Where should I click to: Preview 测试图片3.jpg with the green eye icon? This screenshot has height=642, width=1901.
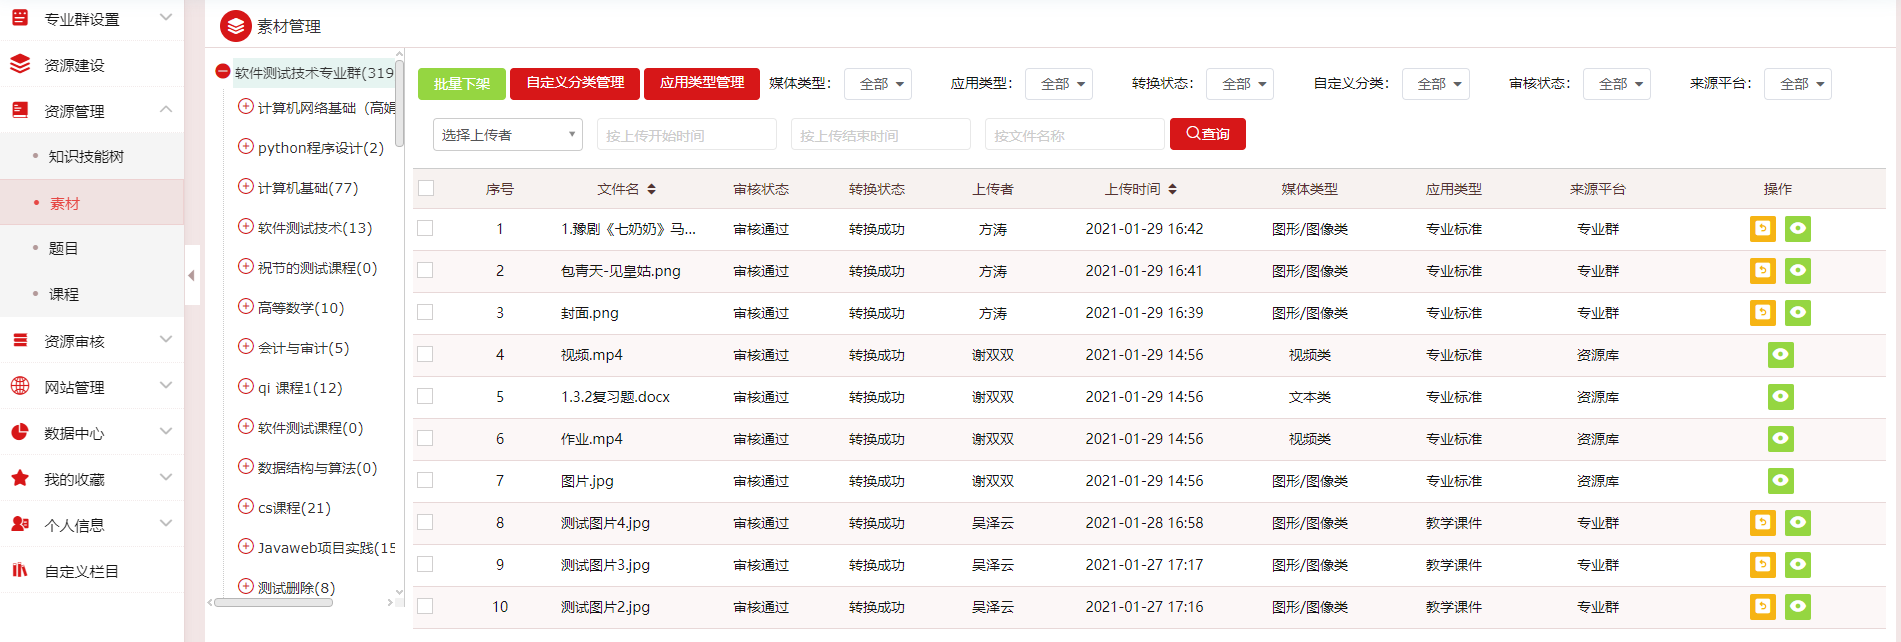[1798, 565]
